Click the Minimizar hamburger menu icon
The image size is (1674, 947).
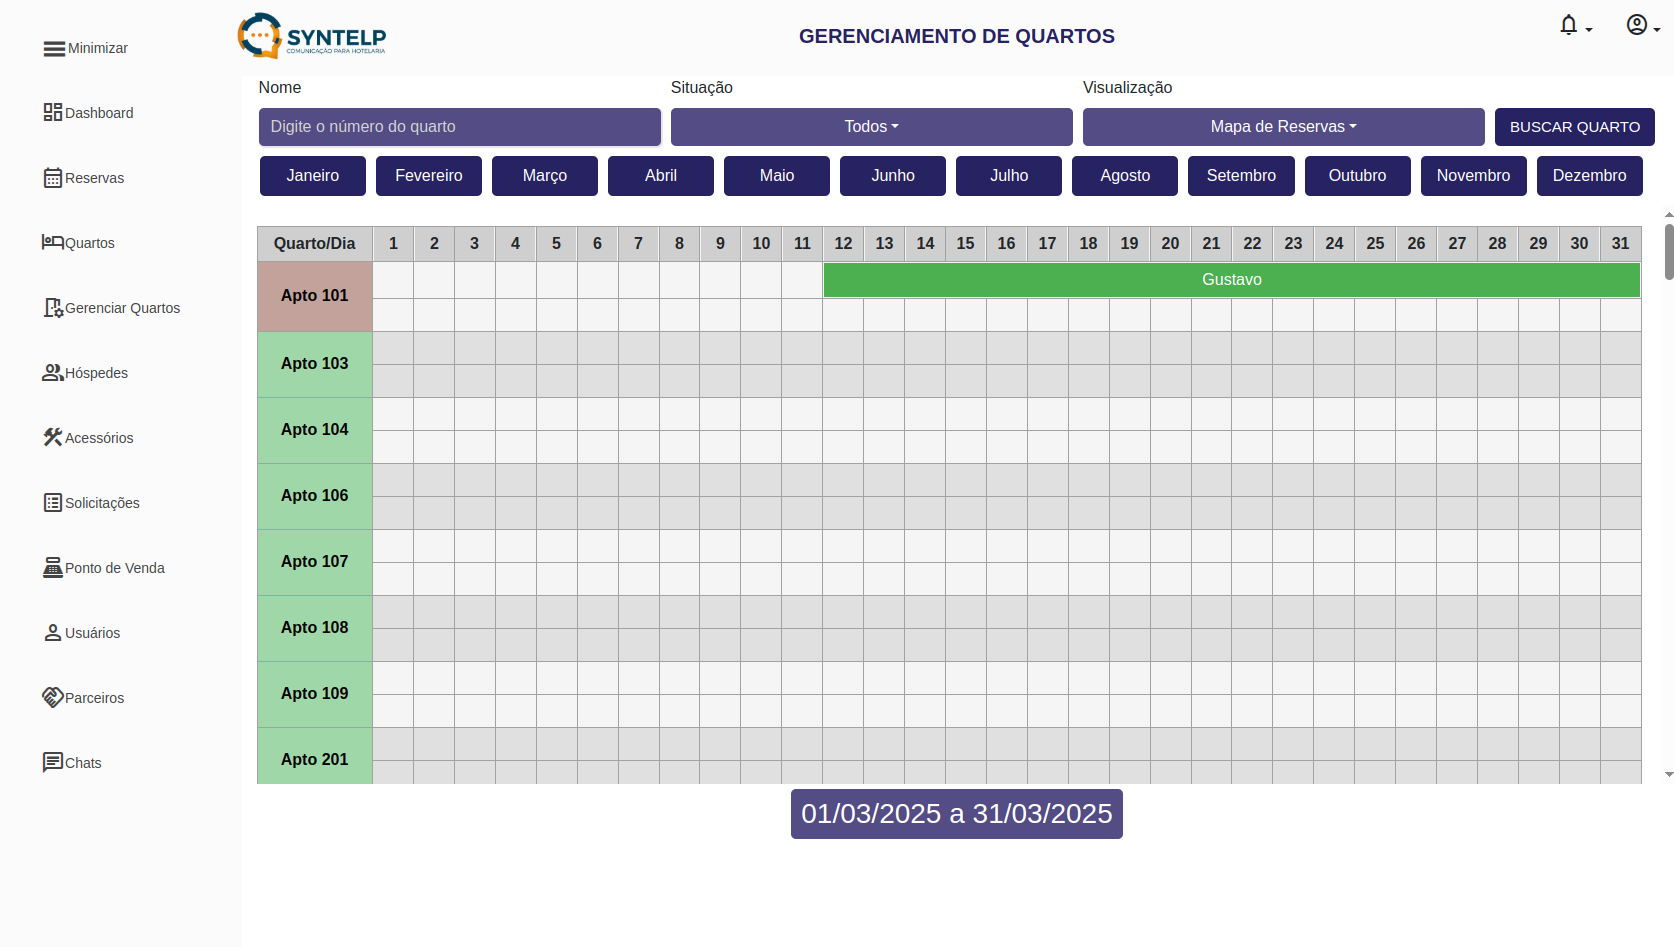54,49
